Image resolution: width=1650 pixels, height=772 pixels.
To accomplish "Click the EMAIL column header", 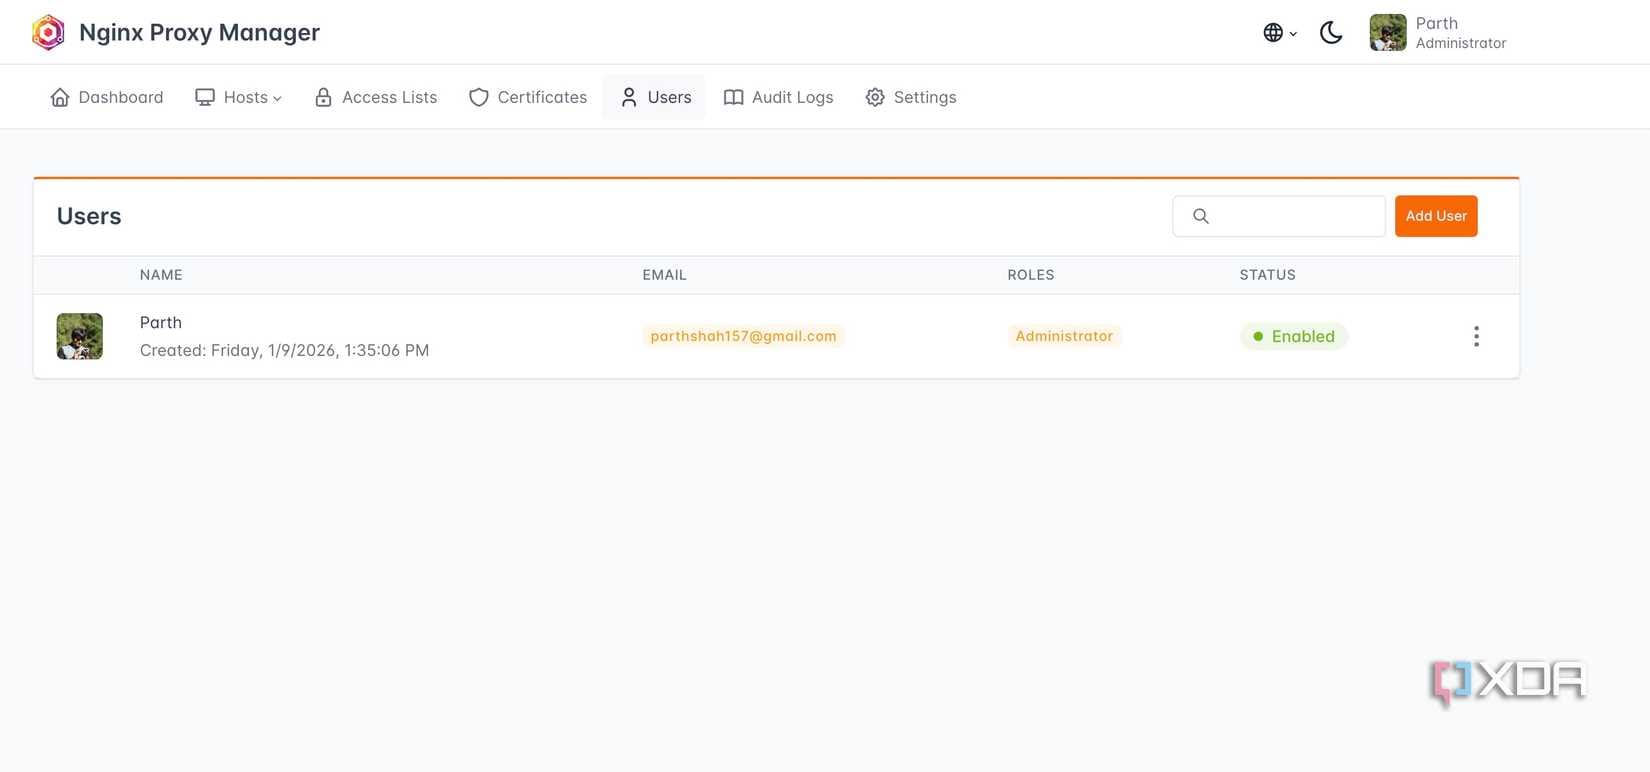I will pyautogui.click(x=665, y=275).
